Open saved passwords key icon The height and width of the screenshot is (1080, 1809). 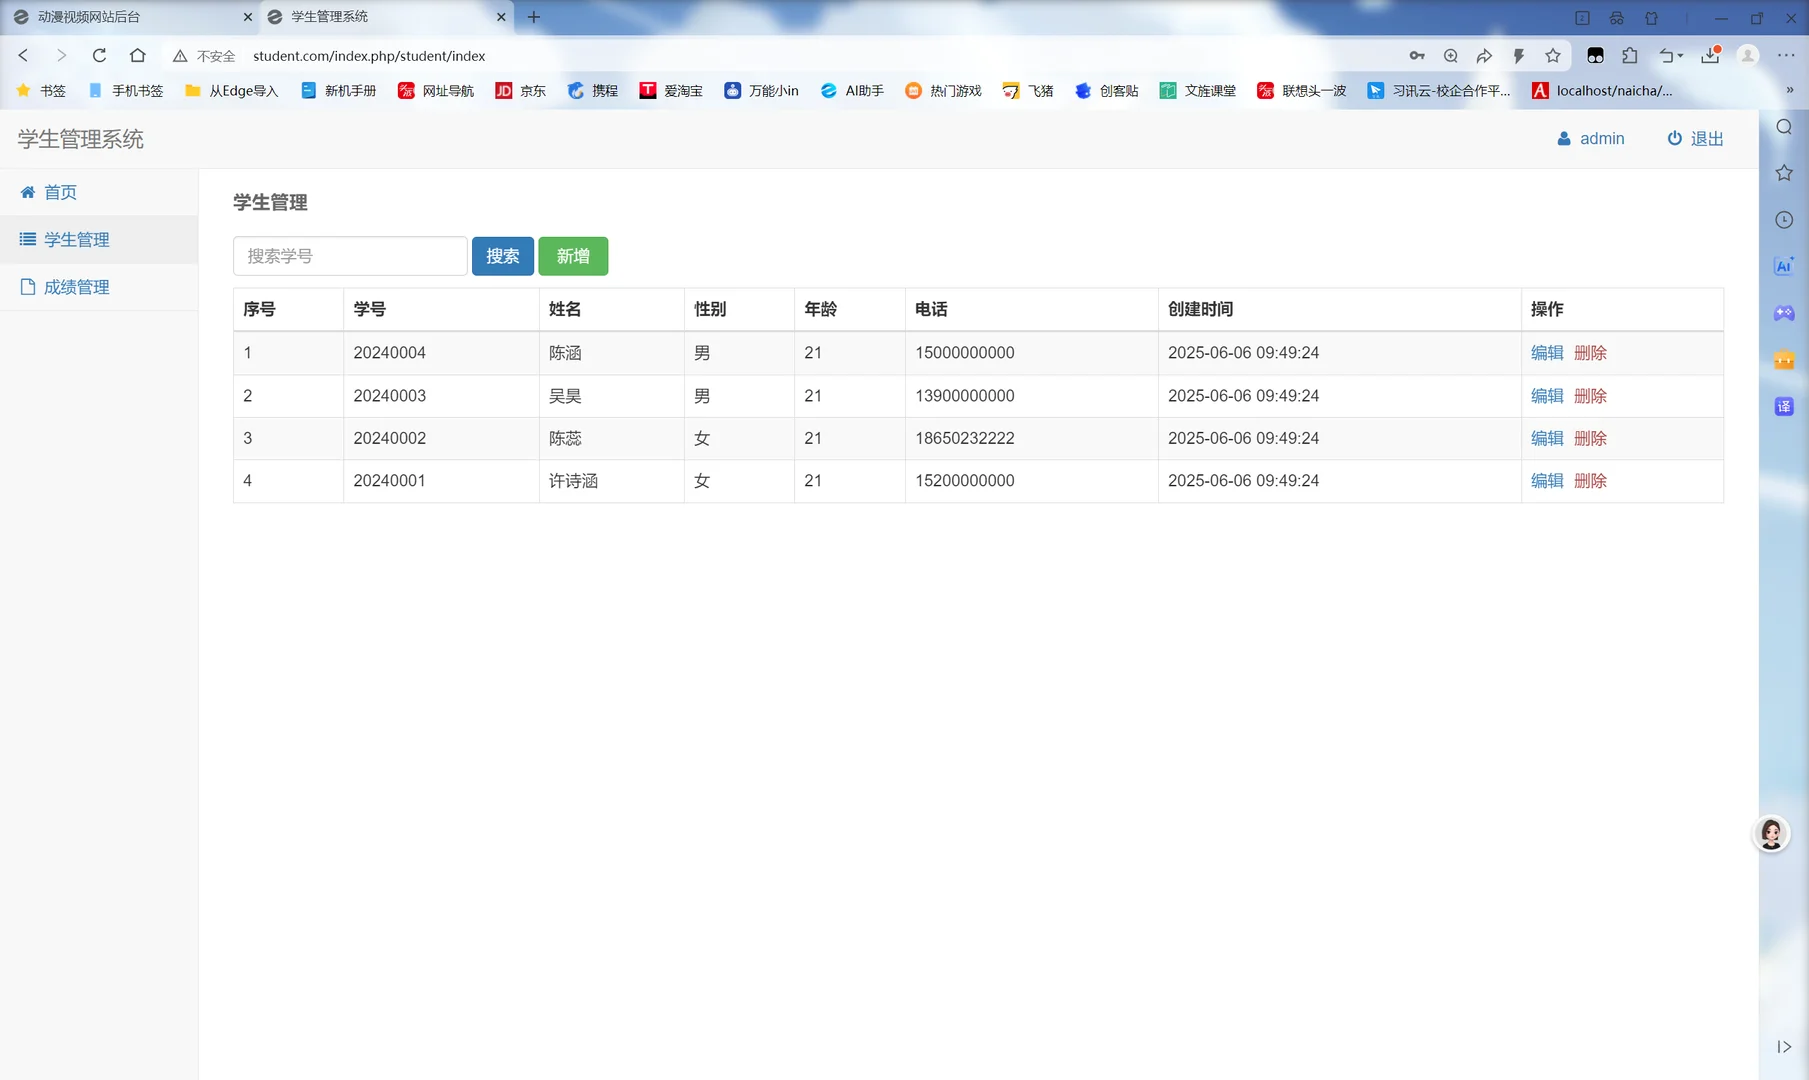click(x=1417, y=56)
